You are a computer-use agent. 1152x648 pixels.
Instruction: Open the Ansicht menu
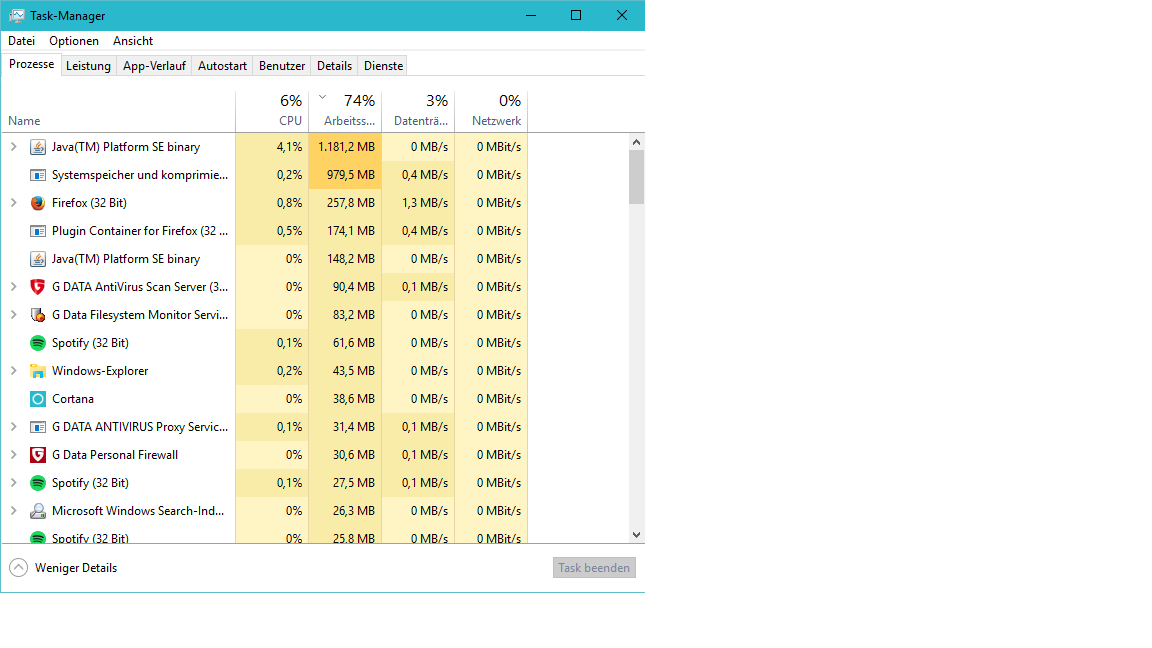133,41
